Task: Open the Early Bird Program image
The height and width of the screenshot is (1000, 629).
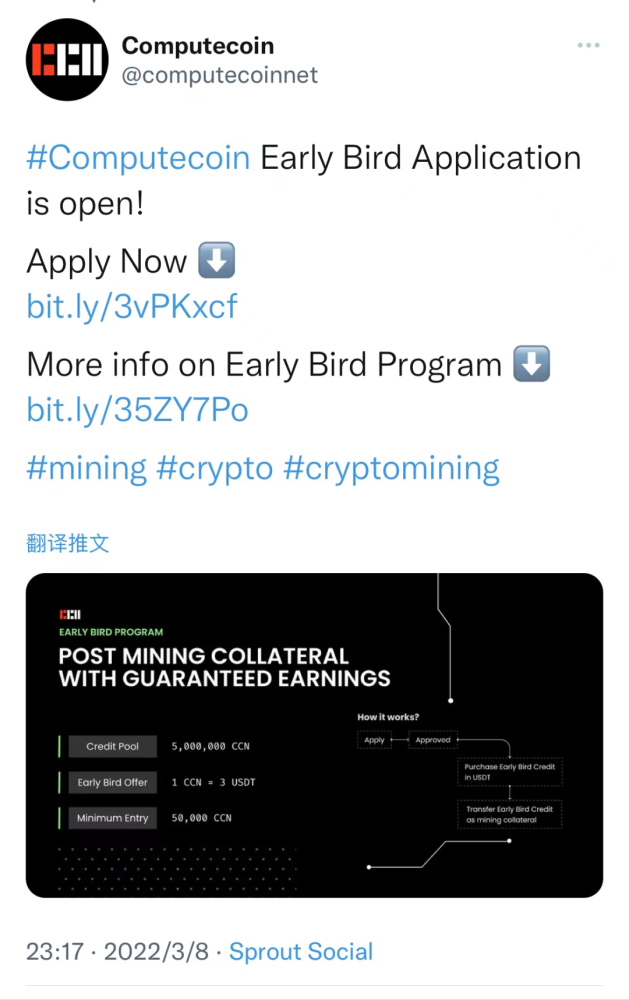Action: tap(314, 735)
